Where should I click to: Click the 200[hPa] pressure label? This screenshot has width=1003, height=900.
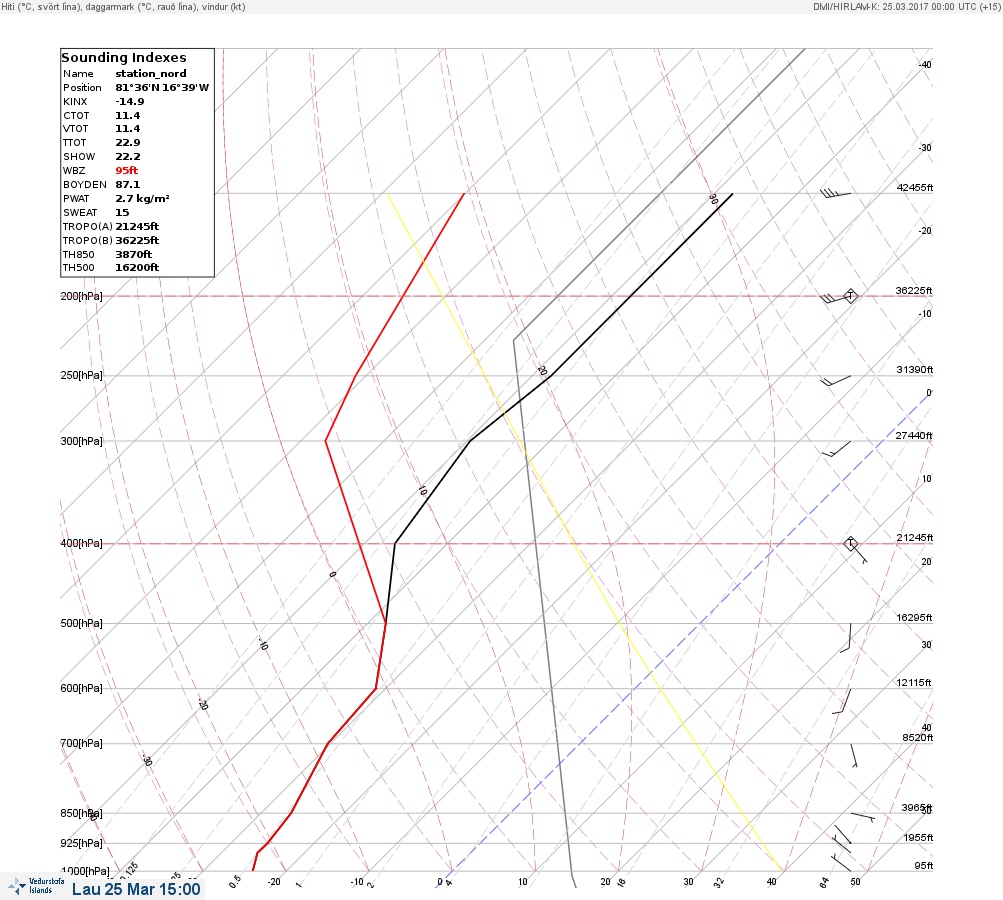tap(81, 296)
